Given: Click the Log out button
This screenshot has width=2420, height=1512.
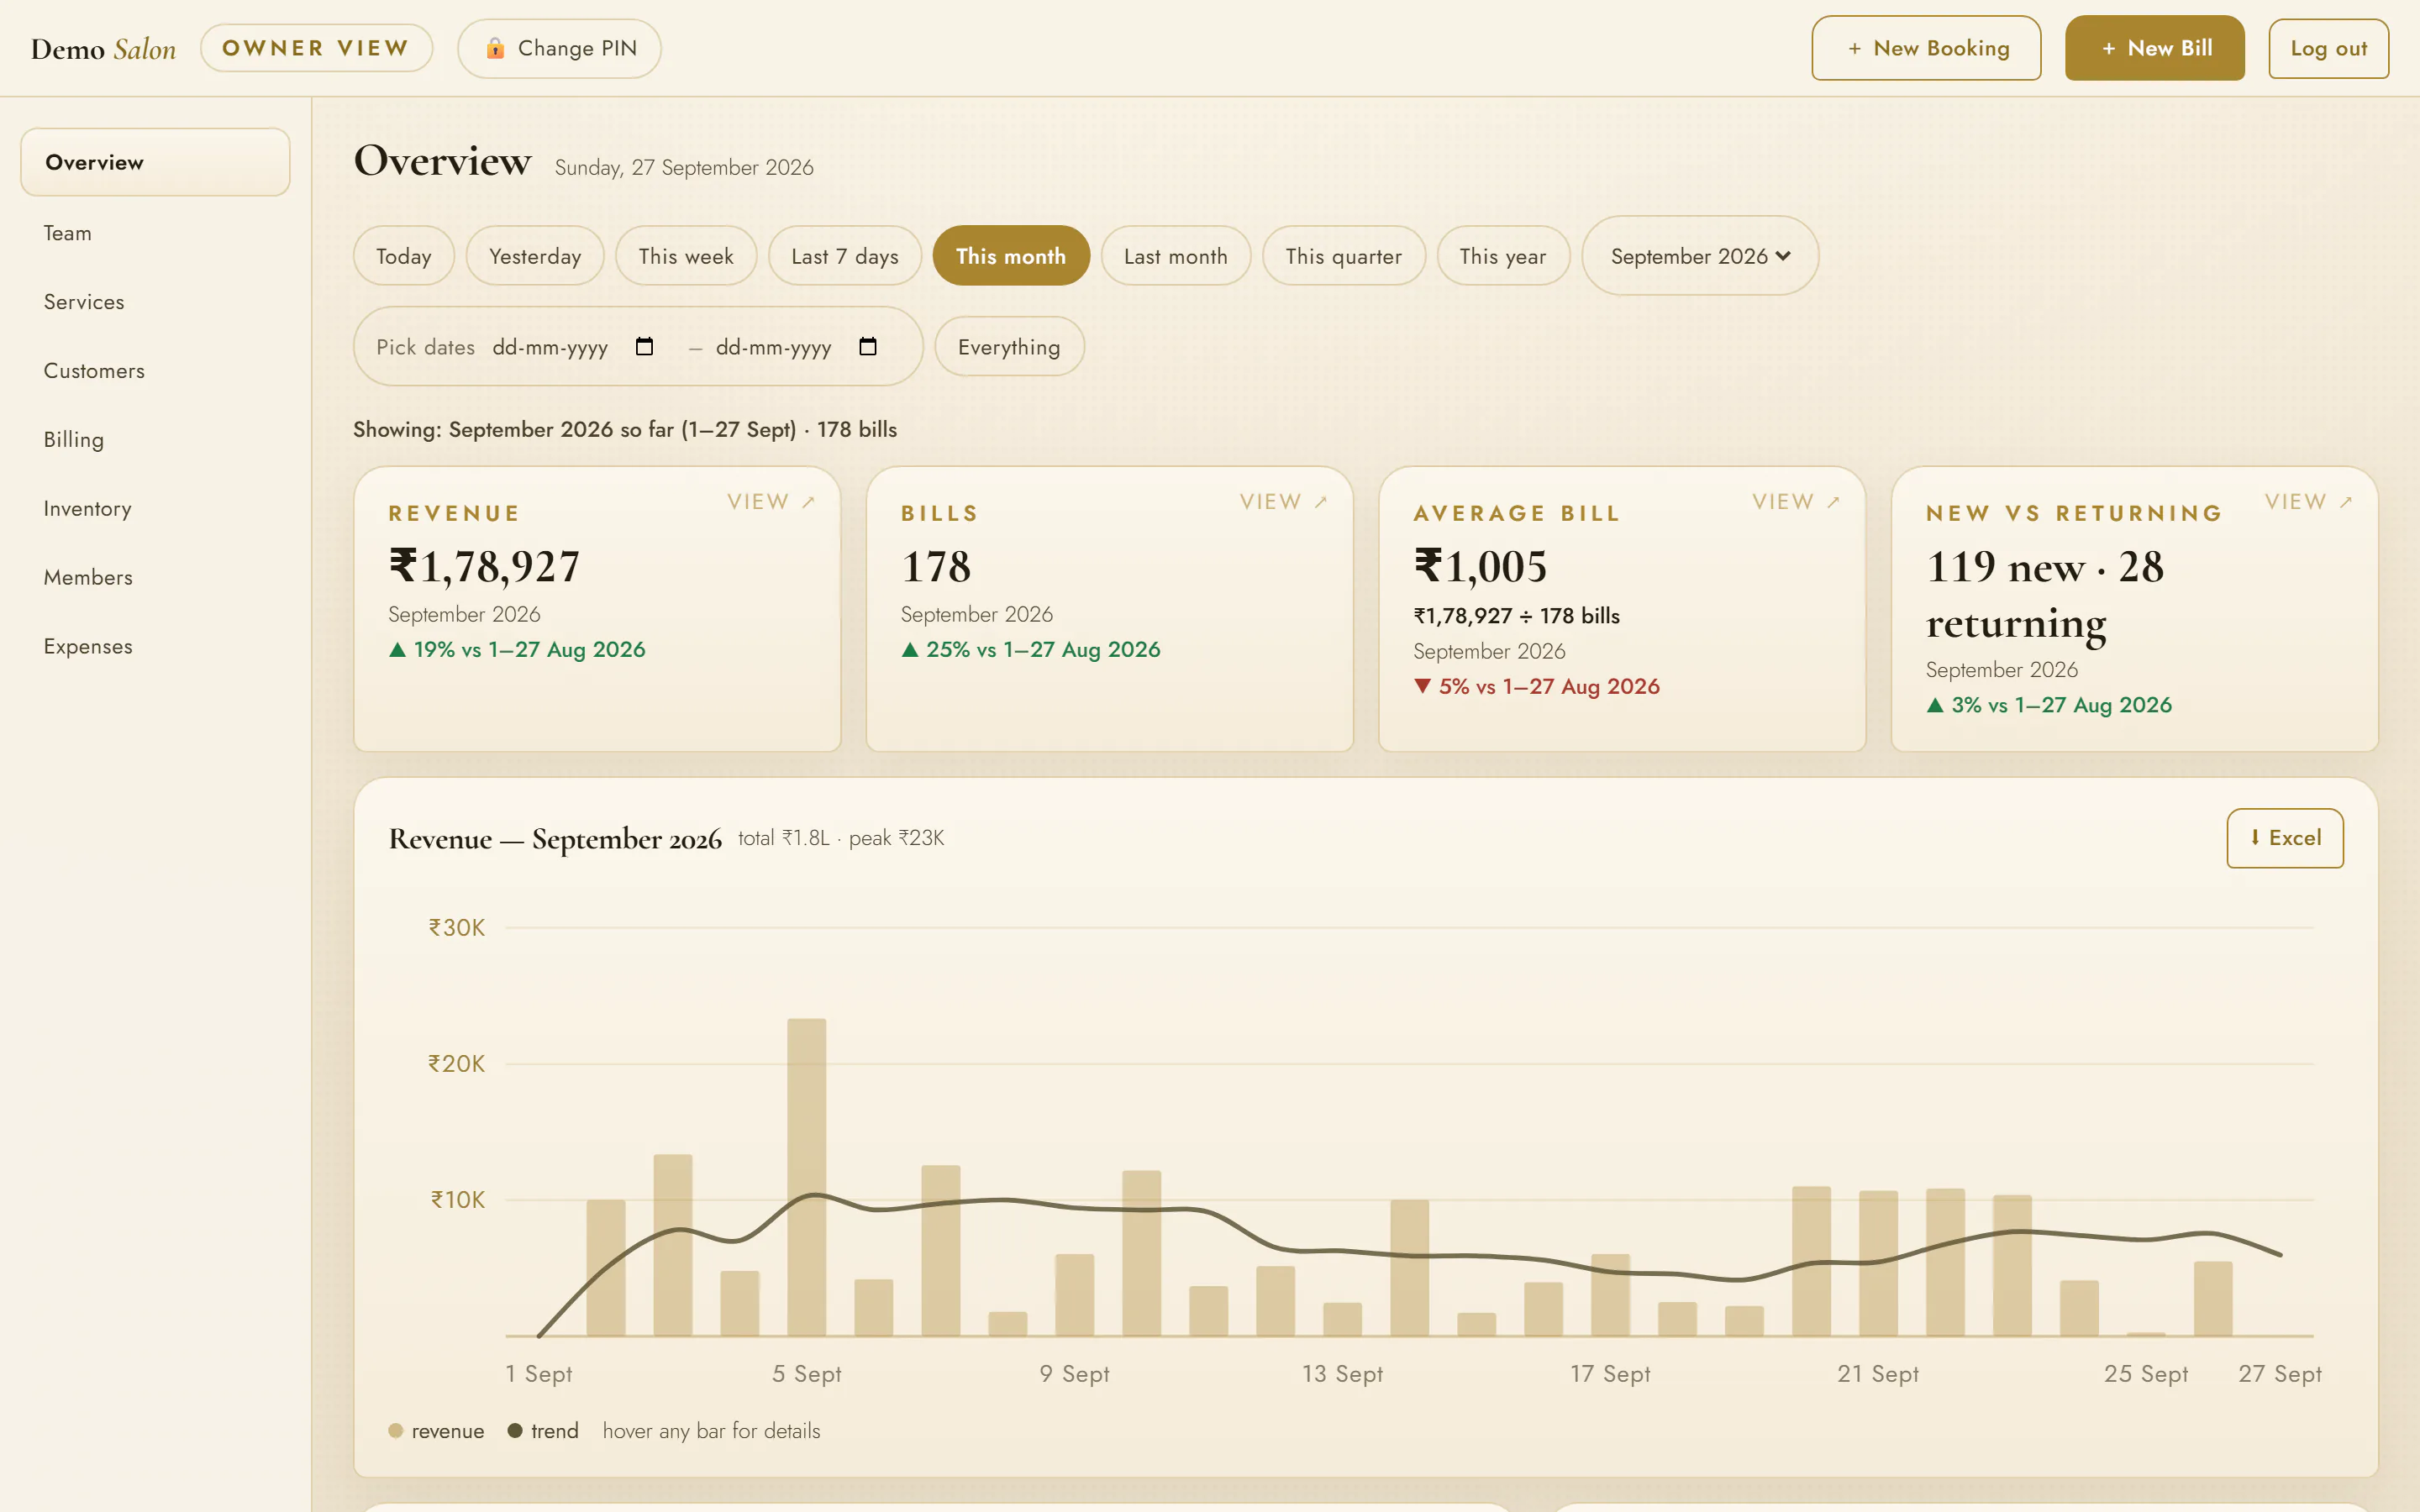Looking at the screenshot, I should pyautogui.click(x=2328, y=48).
